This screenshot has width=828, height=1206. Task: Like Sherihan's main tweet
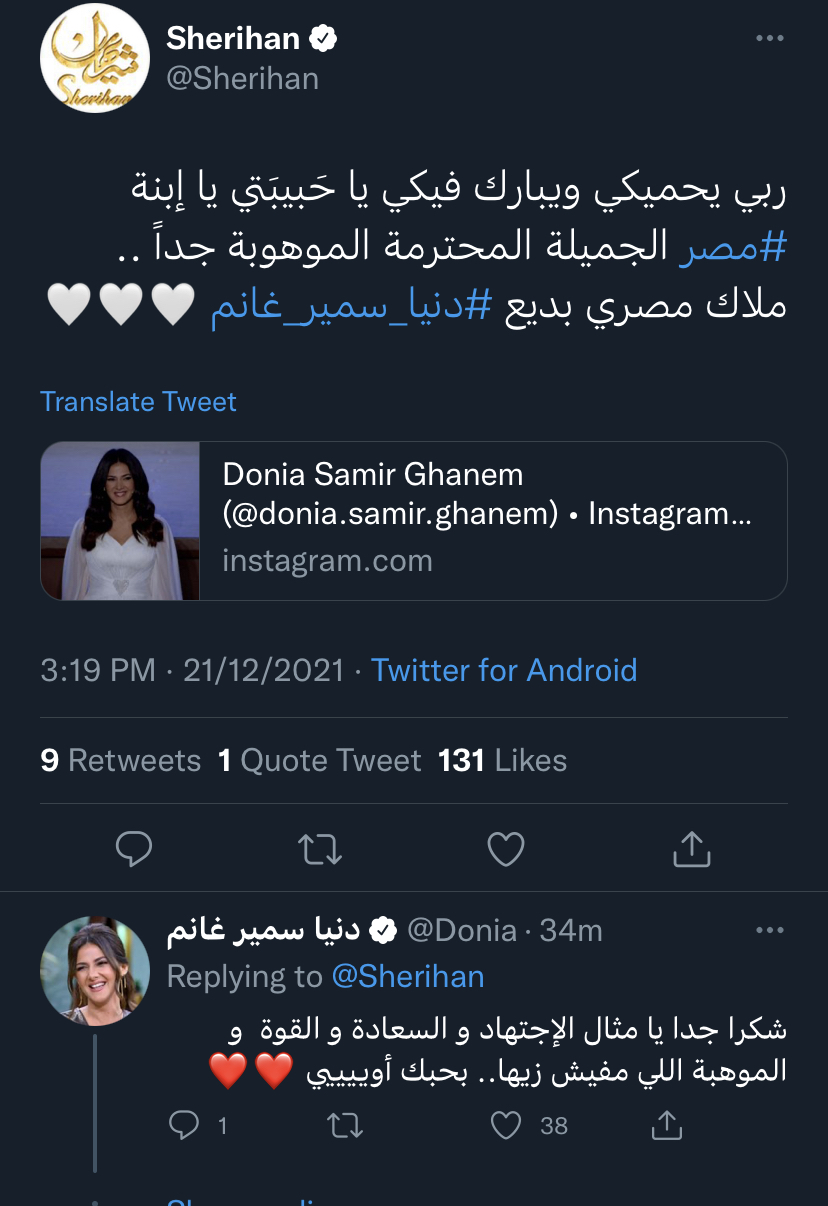506,849
